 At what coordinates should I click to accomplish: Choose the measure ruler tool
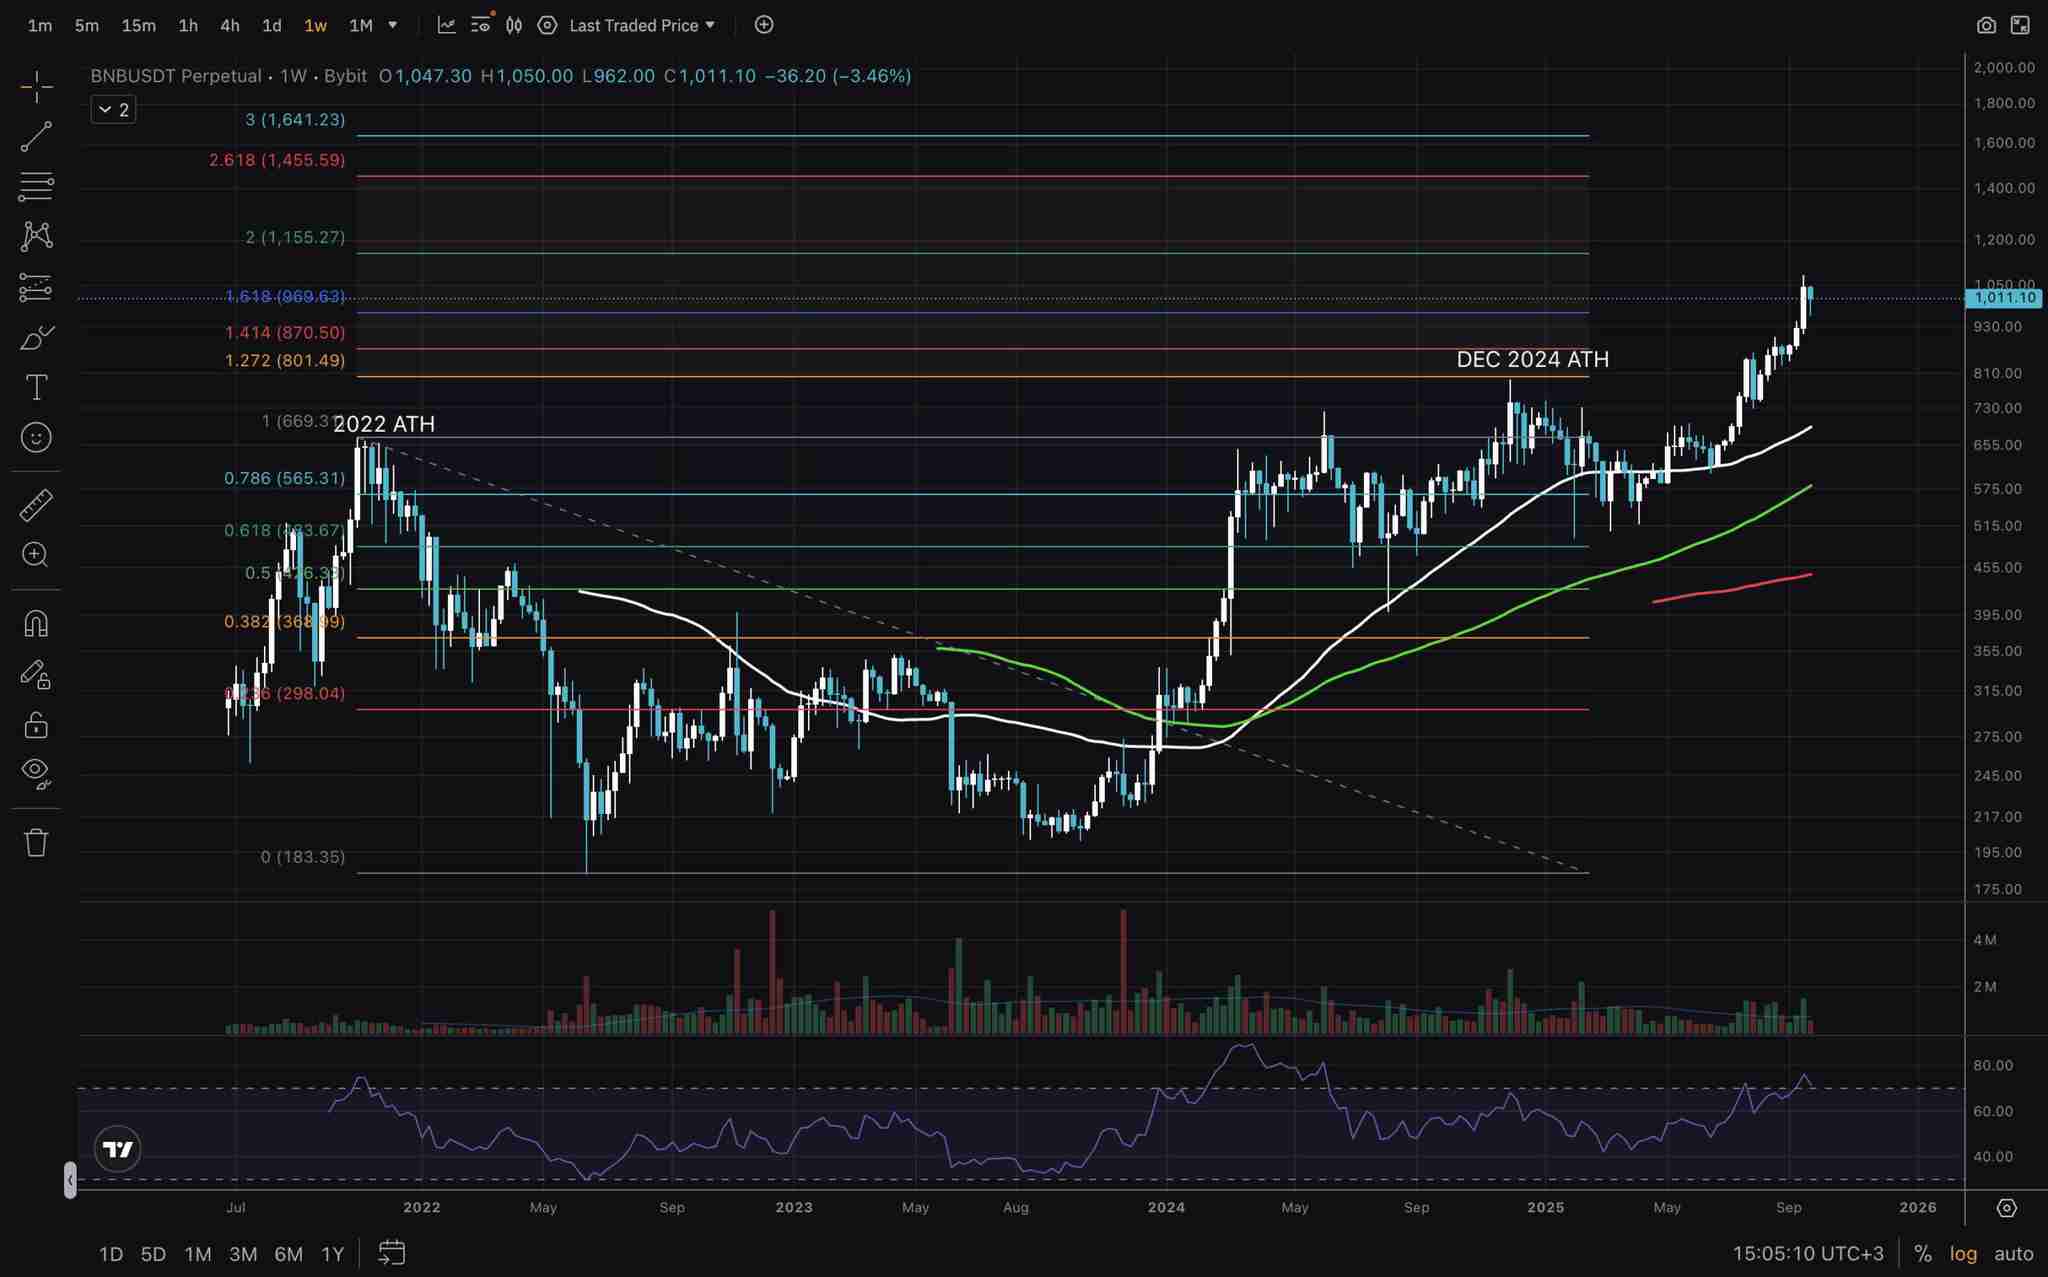[x=36, y=505]
